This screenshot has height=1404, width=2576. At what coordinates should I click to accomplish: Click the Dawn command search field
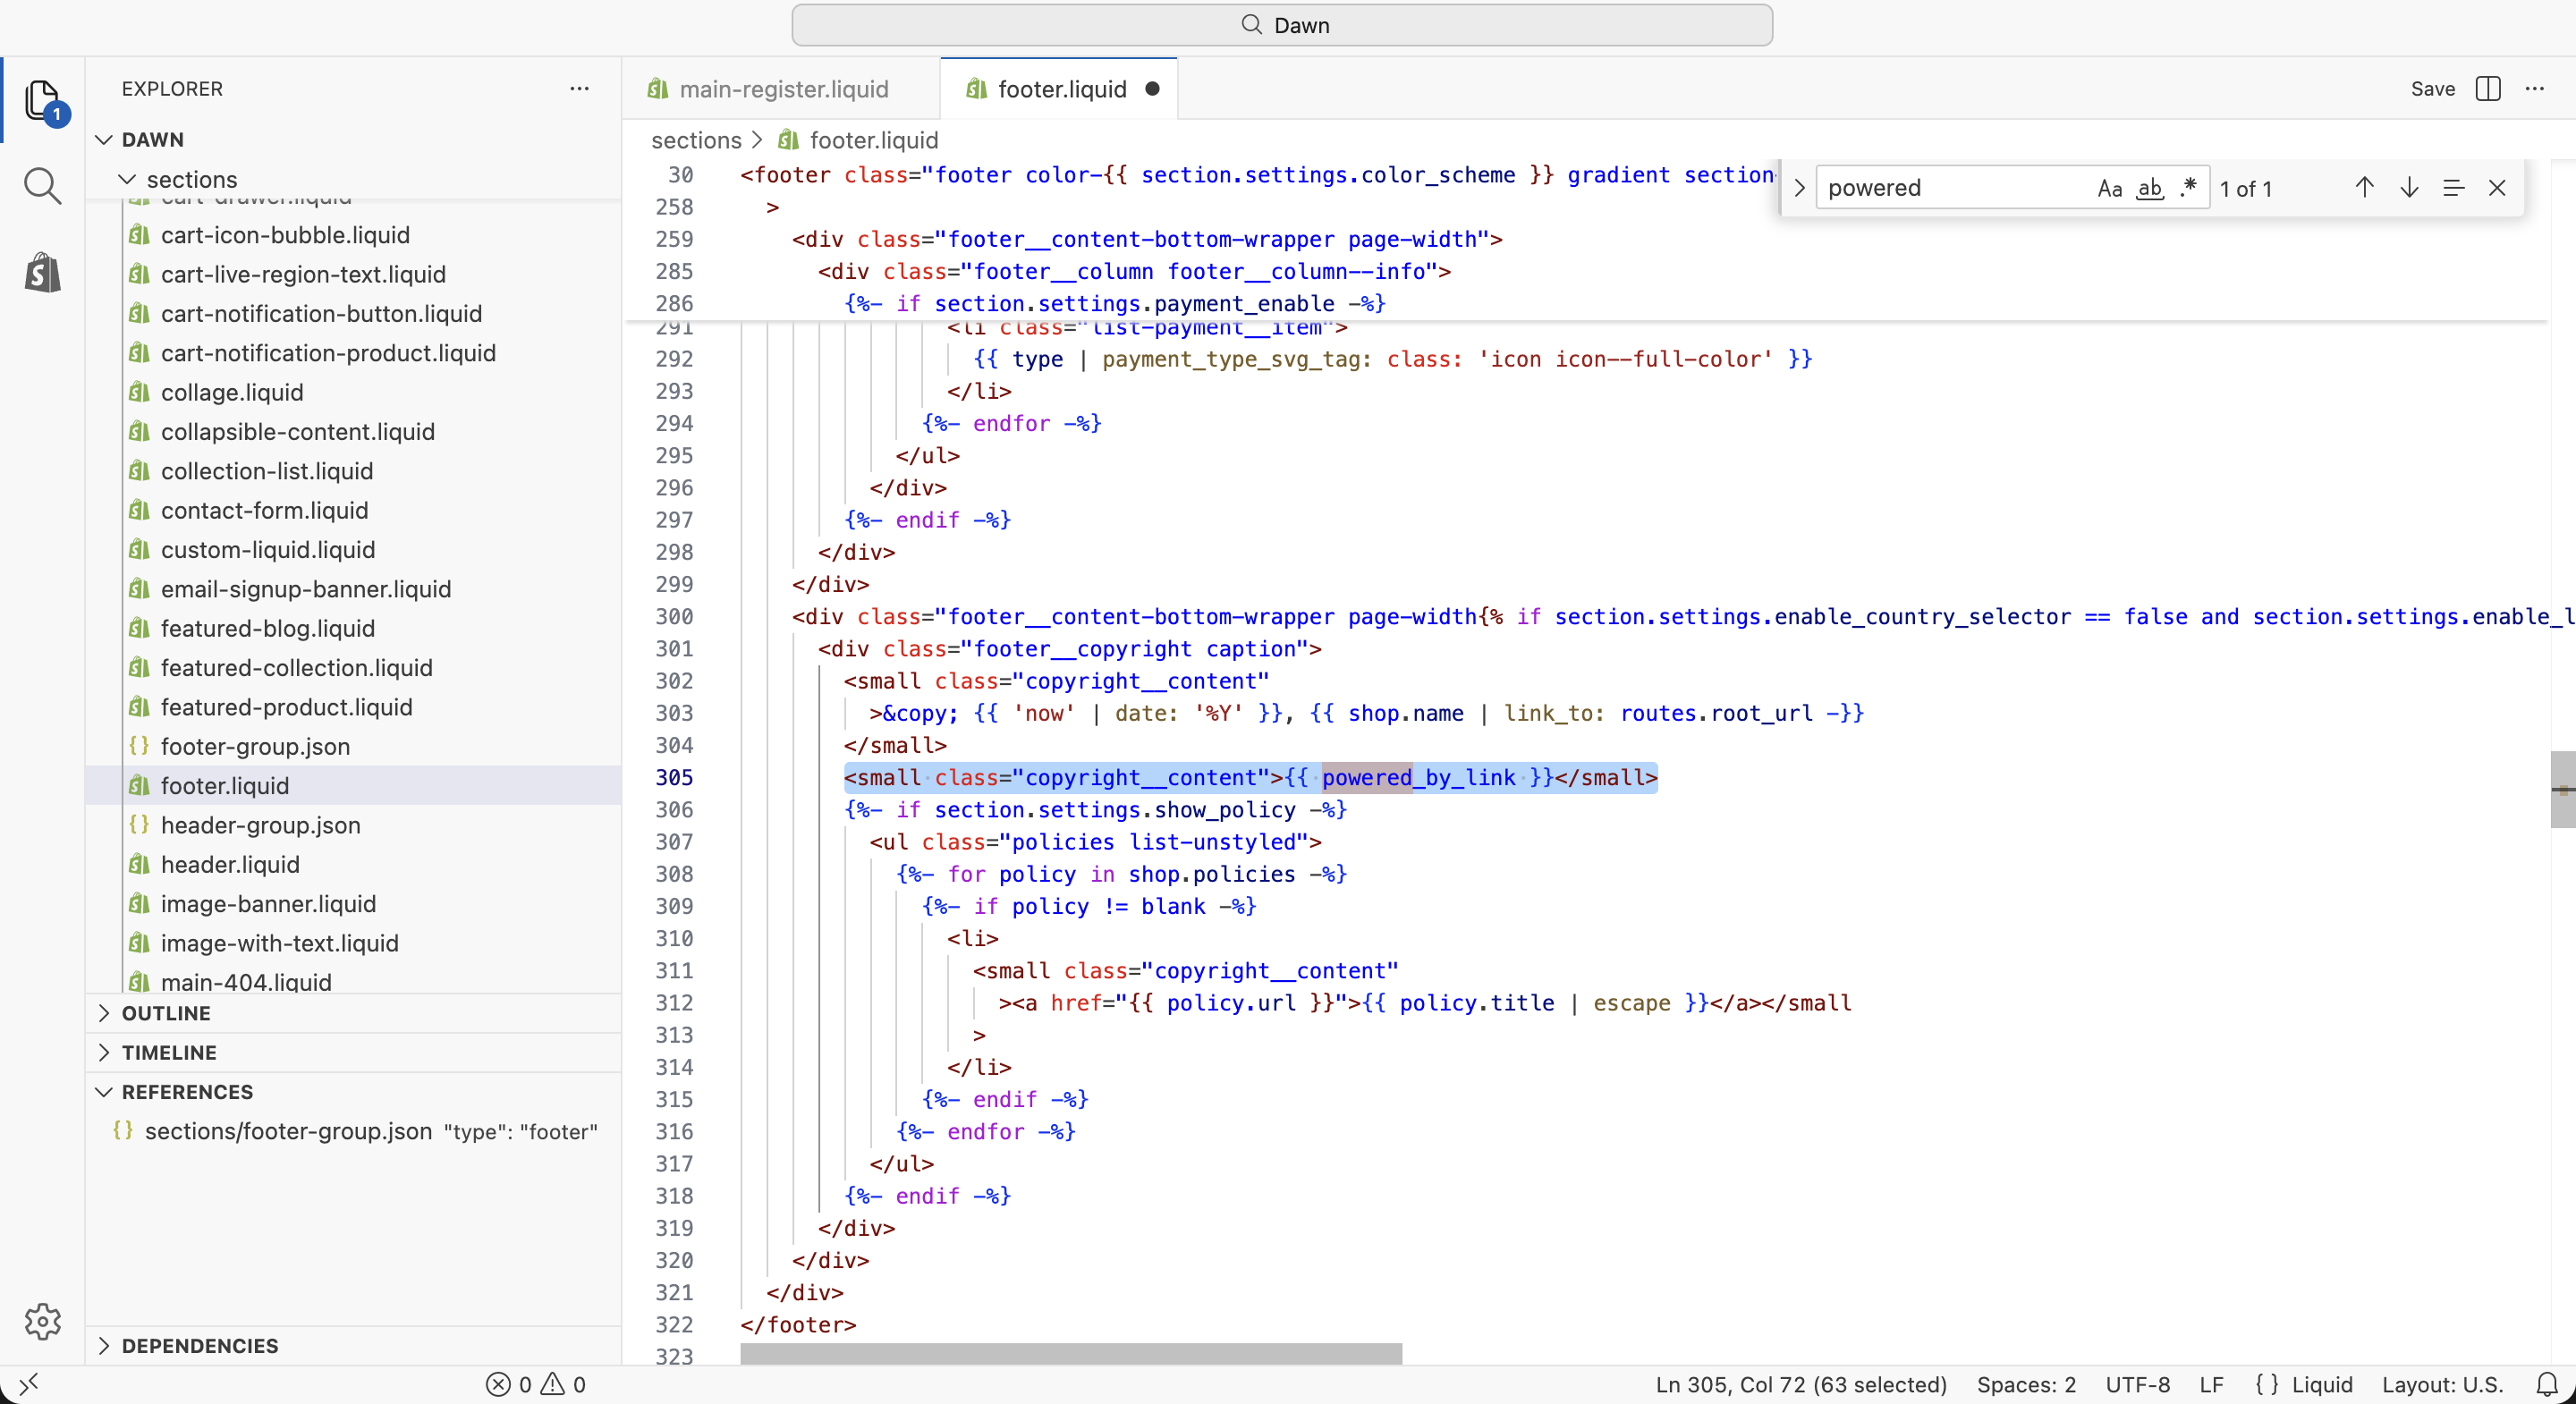pos(1282,25)
